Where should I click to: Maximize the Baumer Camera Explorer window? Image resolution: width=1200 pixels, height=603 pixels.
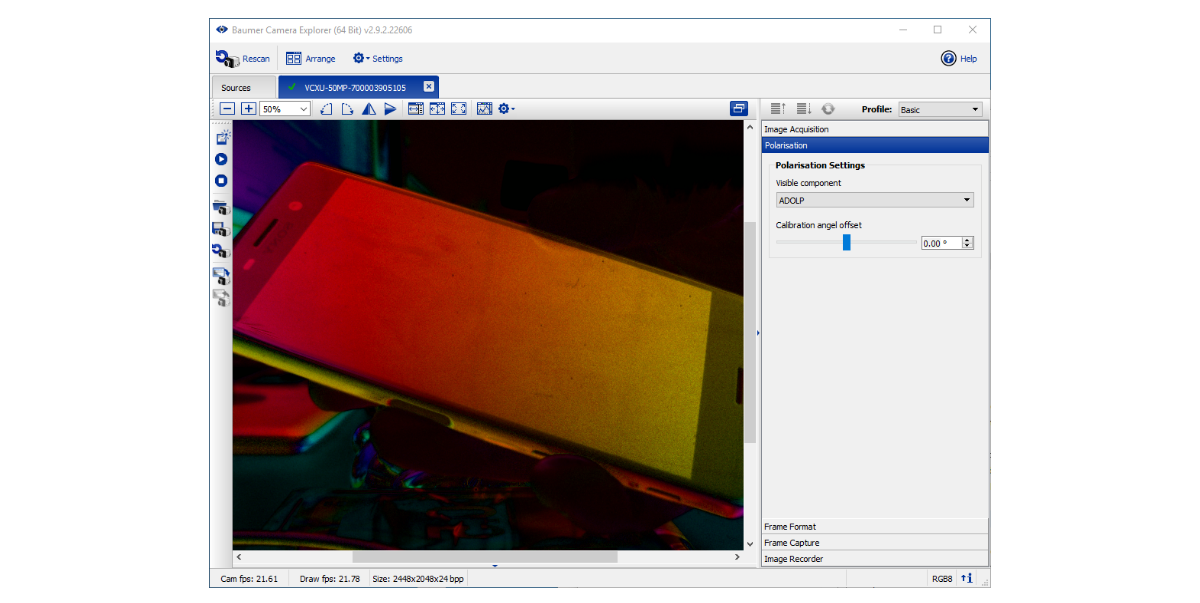tap(937, 30)
